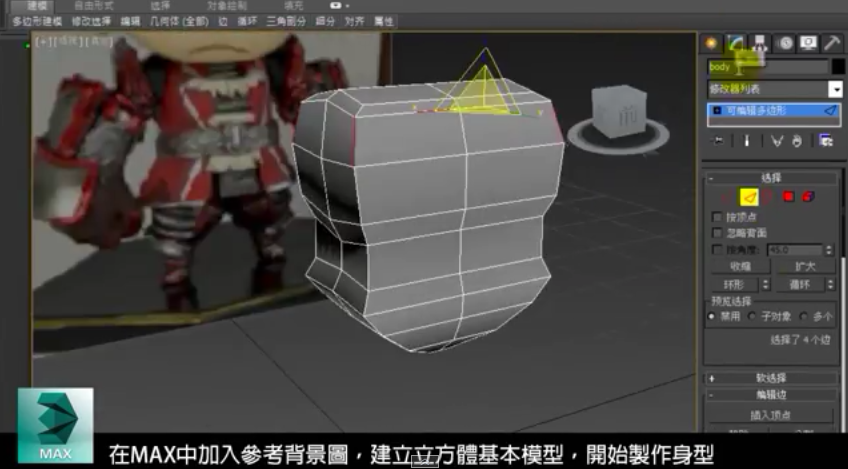
Task: Click the viewport [+] menu label
Action: [x=43, y=42]
